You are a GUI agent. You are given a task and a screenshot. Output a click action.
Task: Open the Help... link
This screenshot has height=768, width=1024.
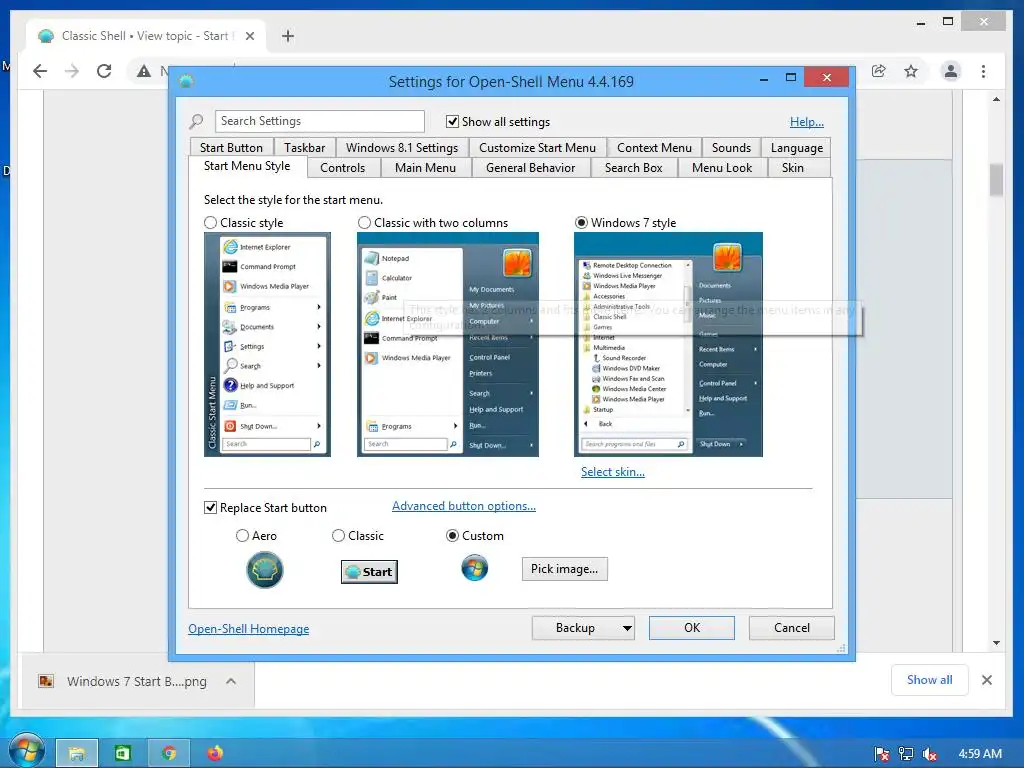807,121
